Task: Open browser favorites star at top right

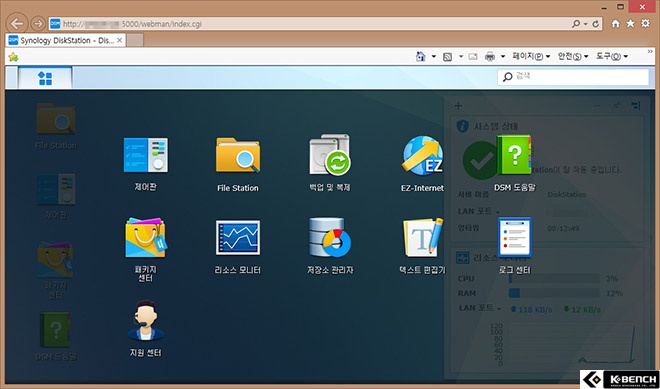Action: (x=630, y=24)
